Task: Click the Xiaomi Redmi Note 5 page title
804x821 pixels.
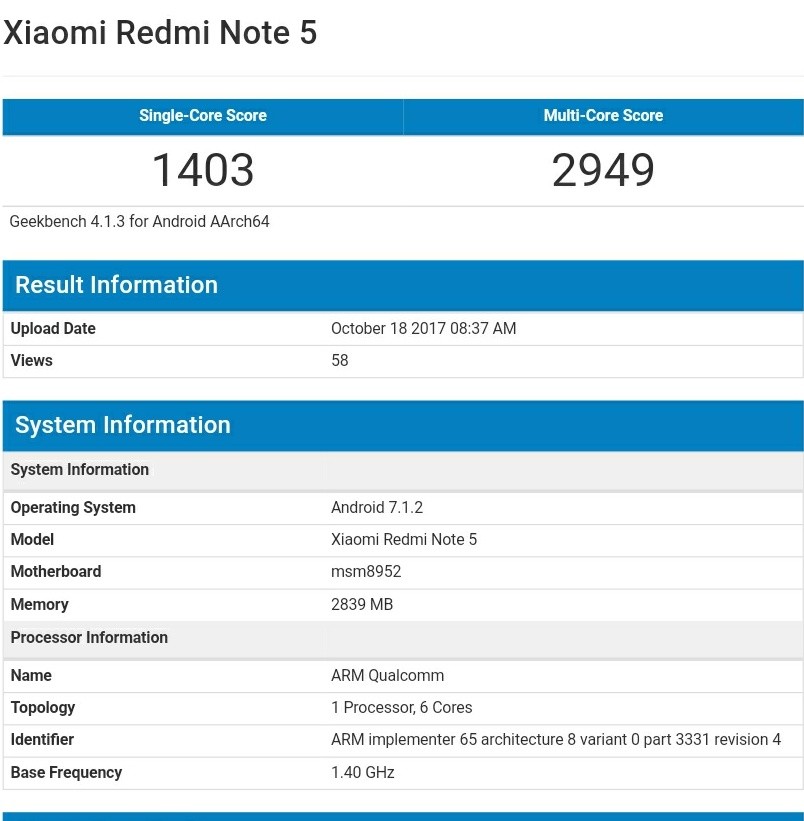Action: click(160, 32)
